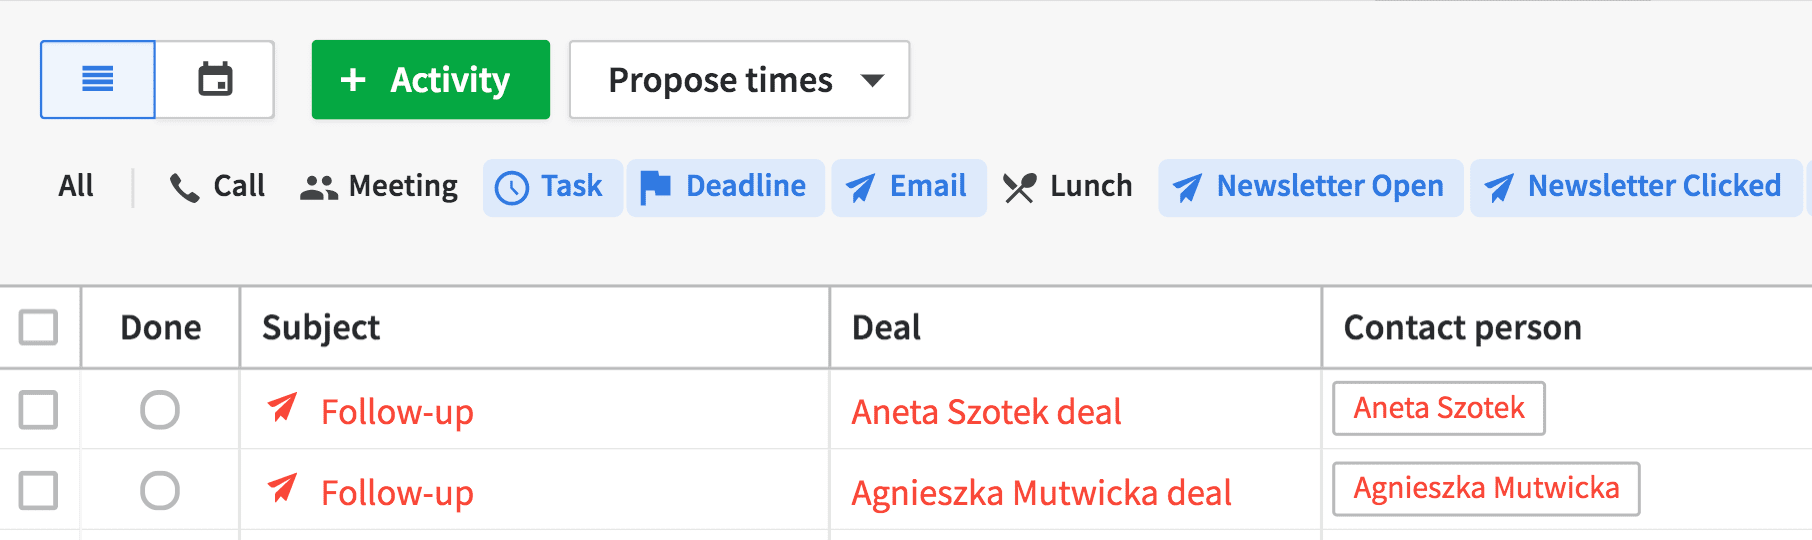Mark Aneta Szotek follow-up as done
This screenshot has width=1812, height=540.
click(160, 410)
